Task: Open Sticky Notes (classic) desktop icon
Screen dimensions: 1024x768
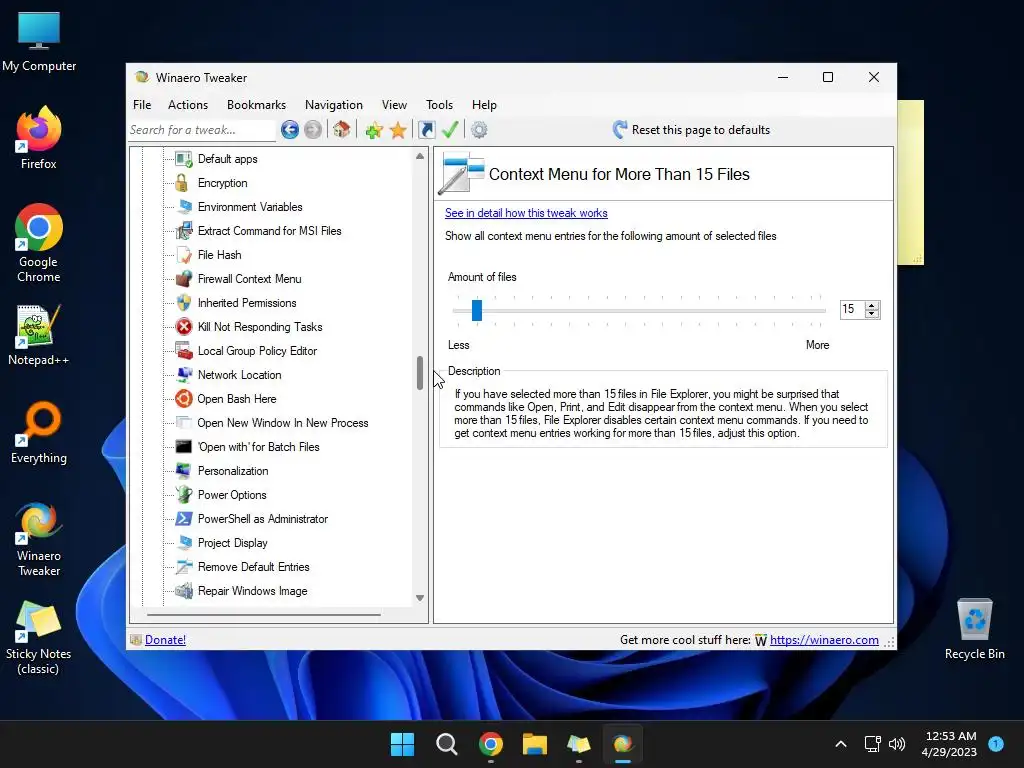Action: pyautogui.click(x=39, y=637)
